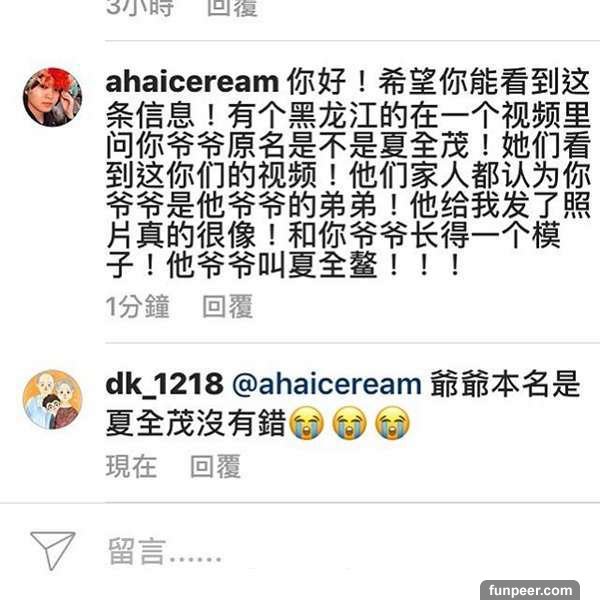The height and width of the screenshot is (600, 600).
Task: Open ahaiceream's red-haired profile picture
Action: [52, 97]
